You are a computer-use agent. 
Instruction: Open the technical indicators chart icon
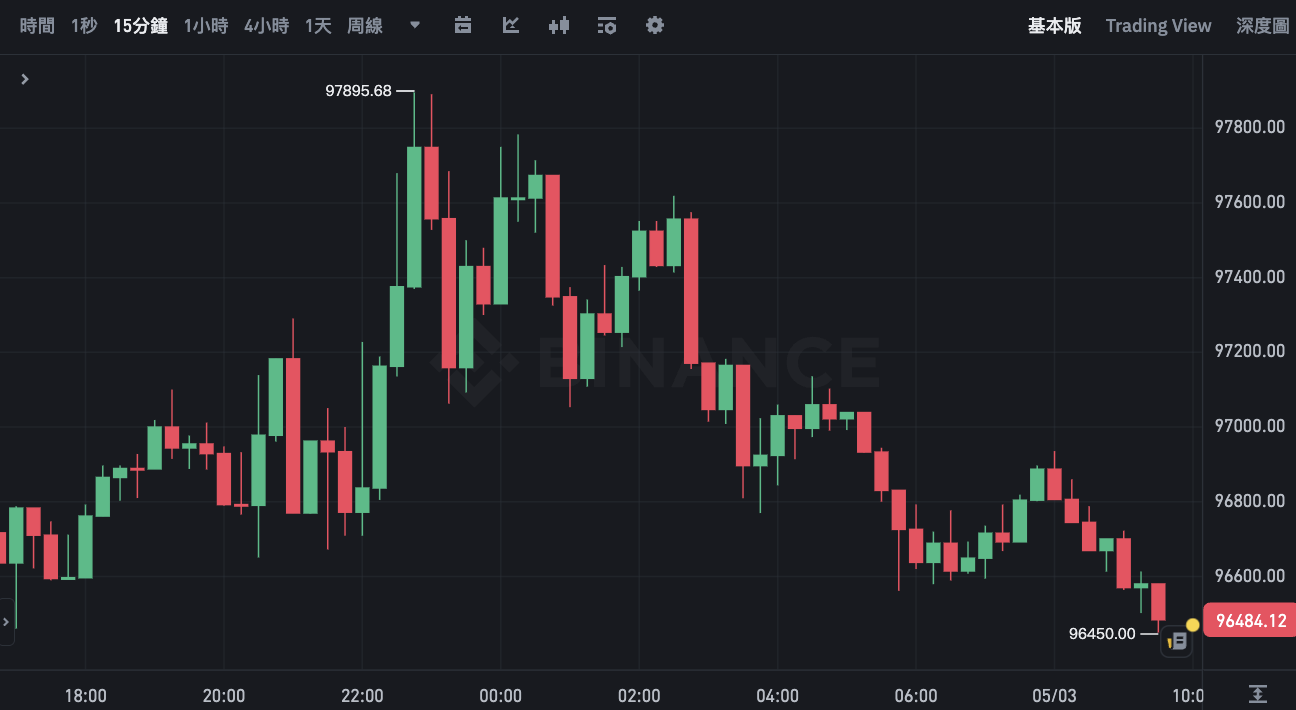[x=511, y=26]
